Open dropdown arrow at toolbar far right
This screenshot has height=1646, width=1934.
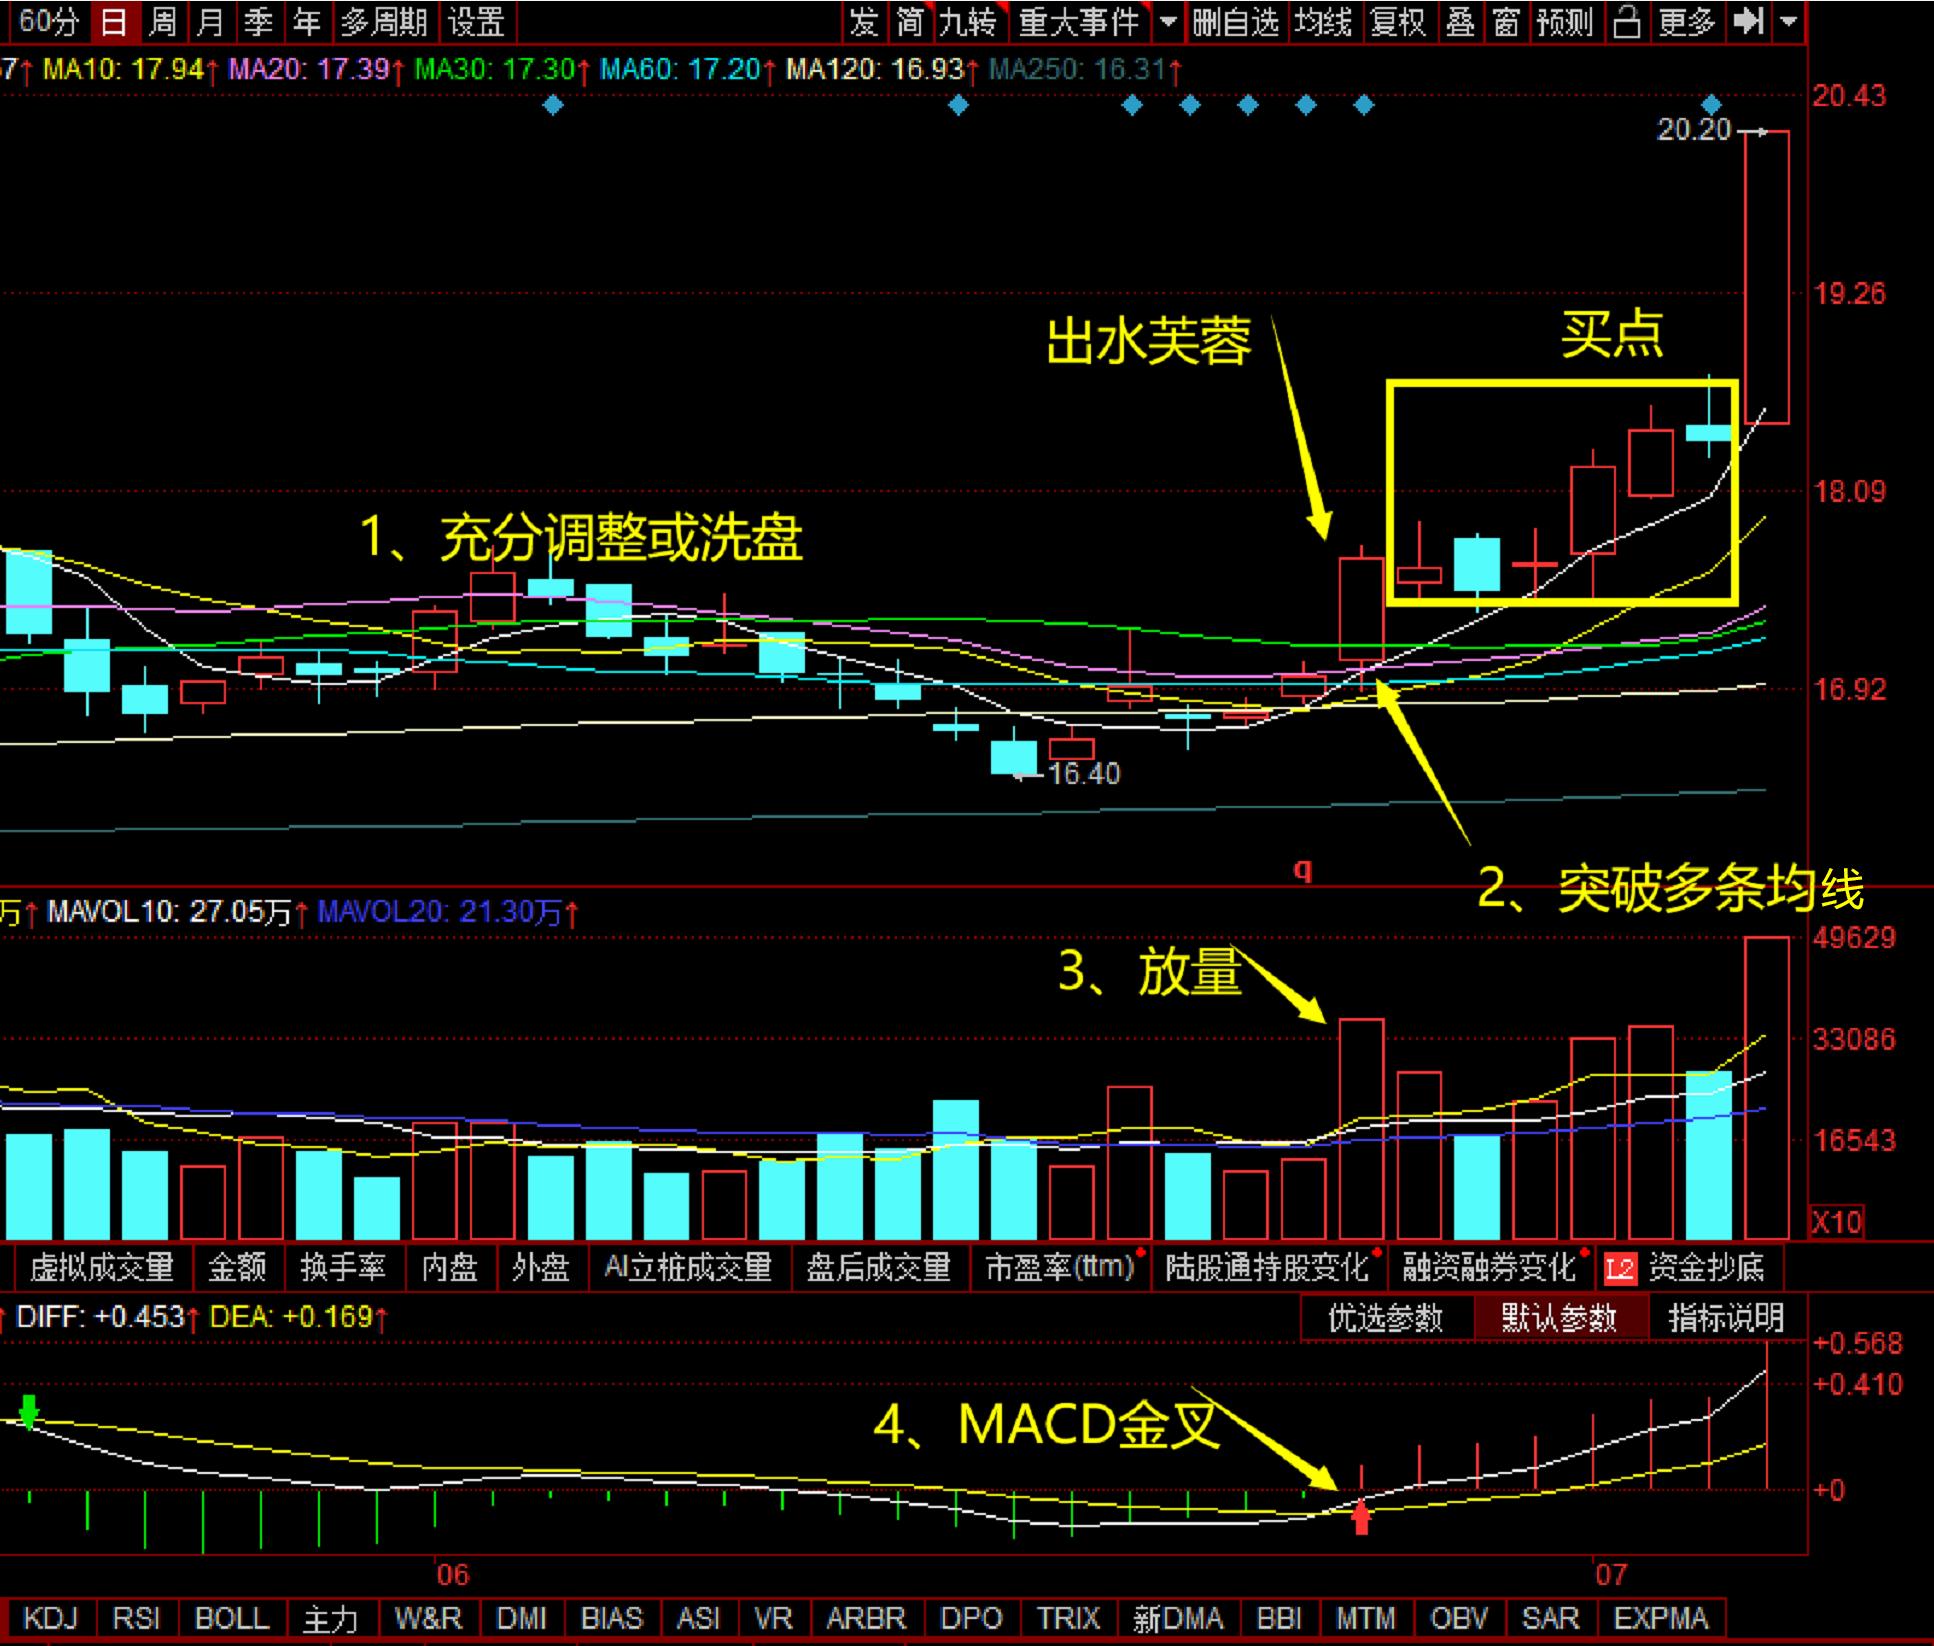pos(1789,22)
